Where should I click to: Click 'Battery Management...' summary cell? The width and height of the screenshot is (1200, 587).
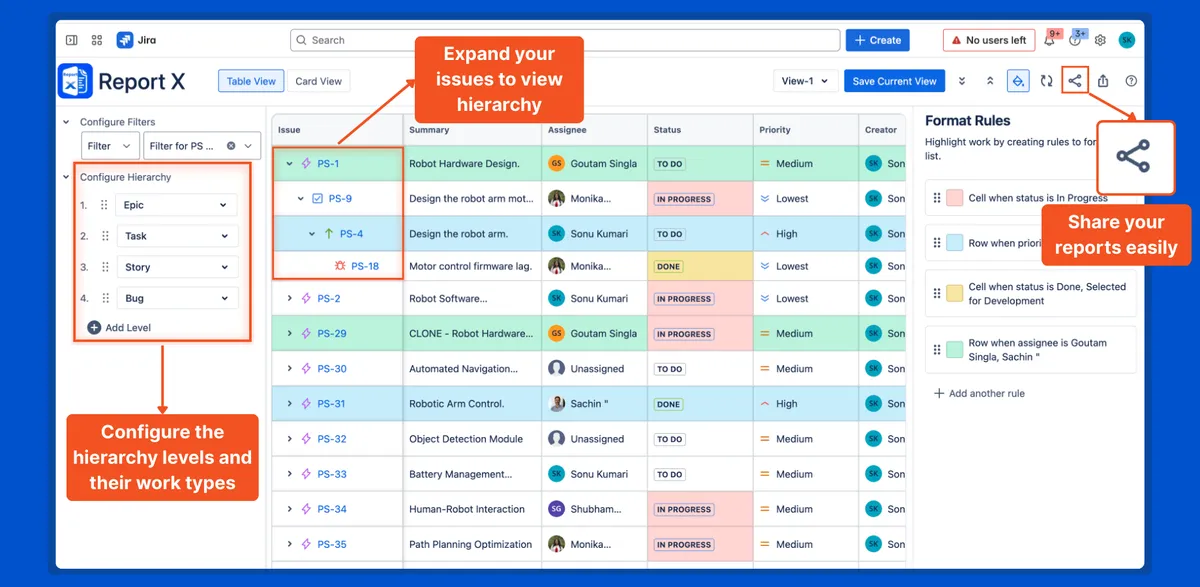473,474
